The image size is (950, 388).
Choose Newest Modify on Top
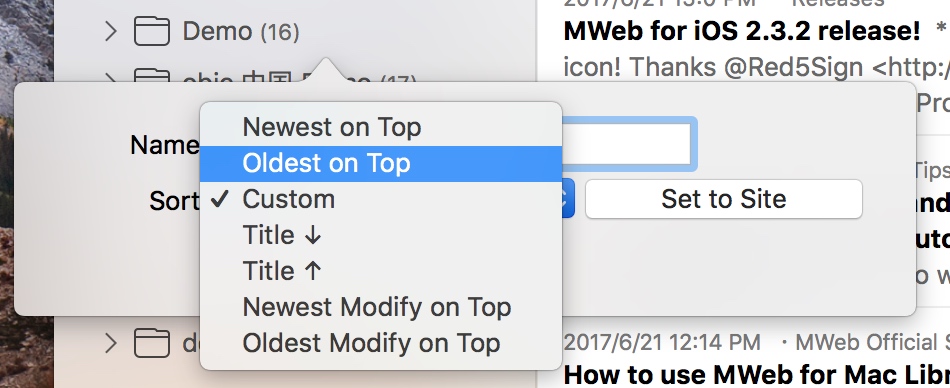pos(380,307)
